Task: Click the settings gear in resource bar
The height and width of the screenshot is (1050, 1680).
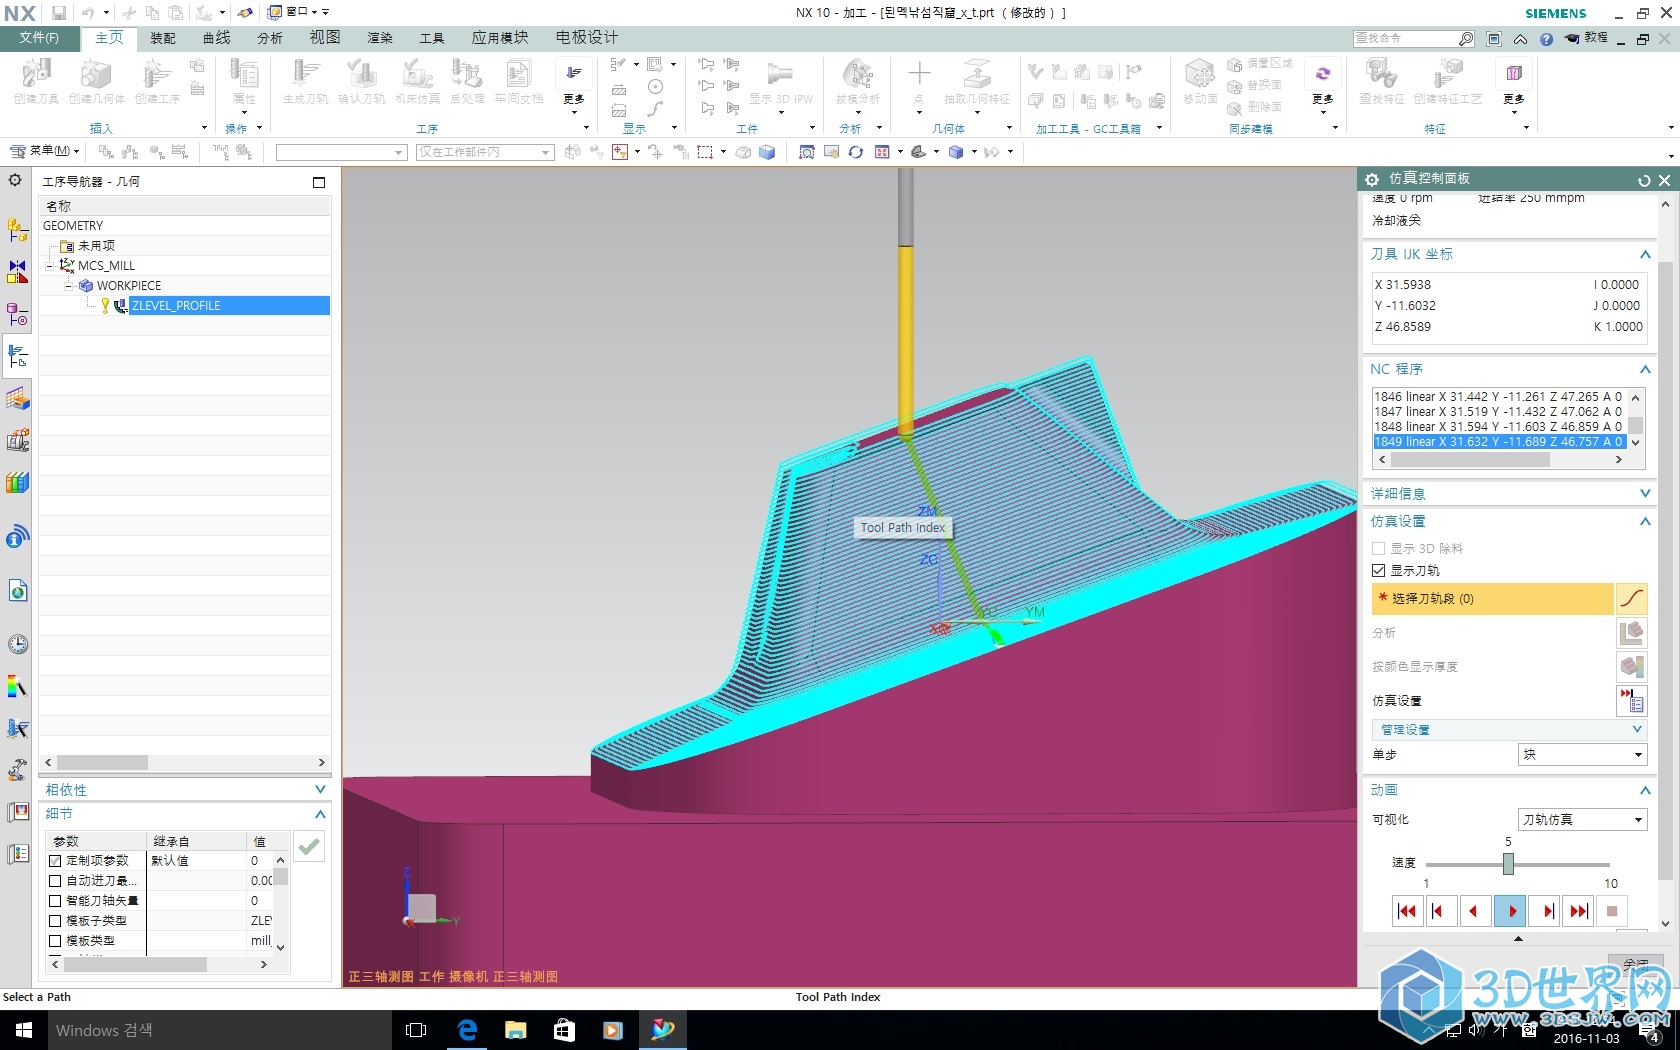Action: 15,180
